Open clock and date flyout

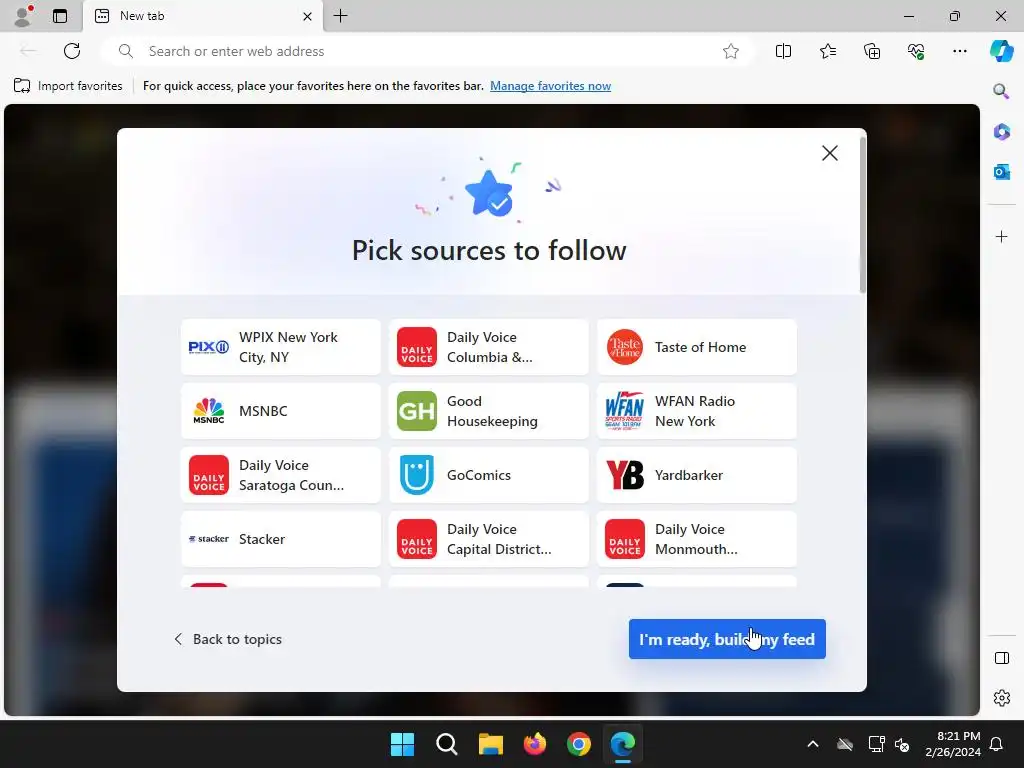[x=953, y=744]
